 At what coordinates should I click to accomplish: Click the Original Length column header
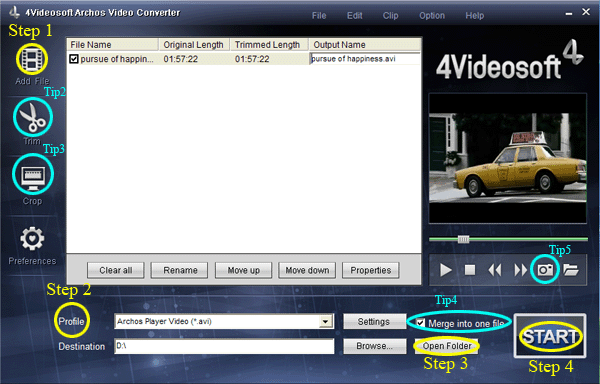194,45
